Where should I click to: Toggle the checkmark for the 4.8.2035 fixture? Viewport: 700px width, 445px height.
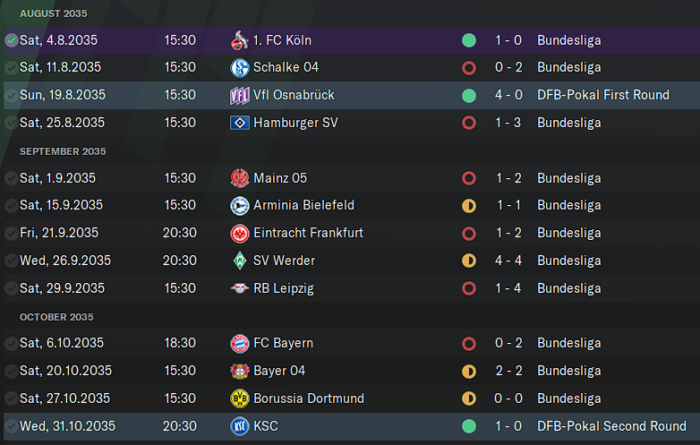11,40
